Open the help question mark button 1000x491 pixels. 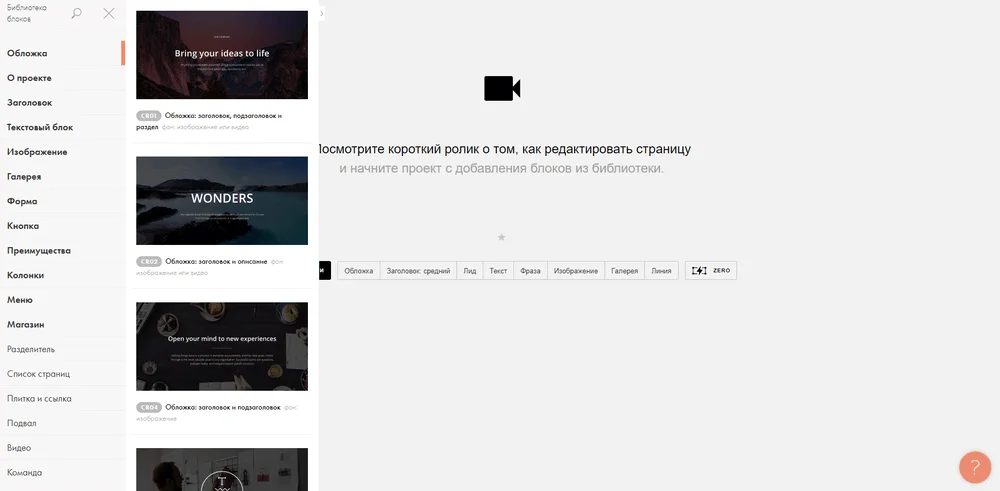[975, 467]
